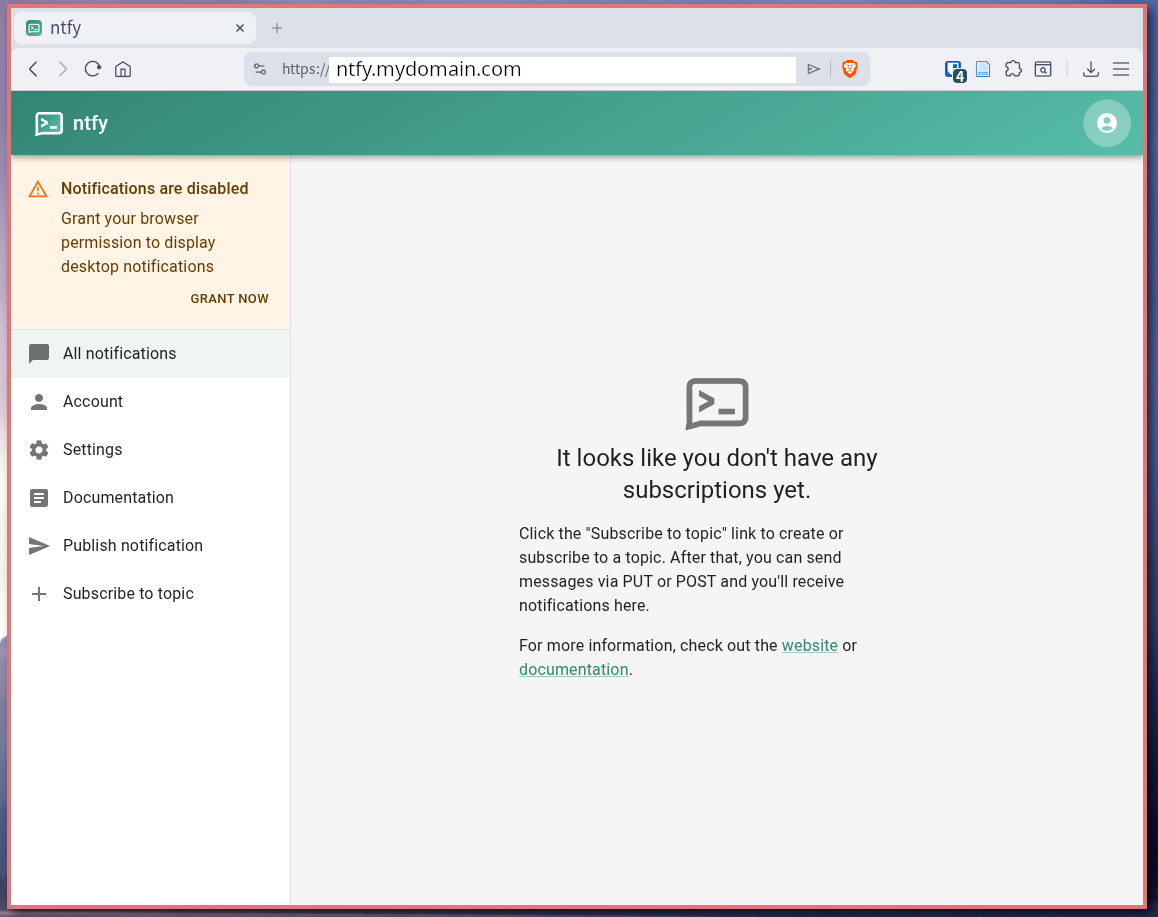Click the site settings icon in address bar
This screenshot has width=1158, height=917.
[260, 69]
